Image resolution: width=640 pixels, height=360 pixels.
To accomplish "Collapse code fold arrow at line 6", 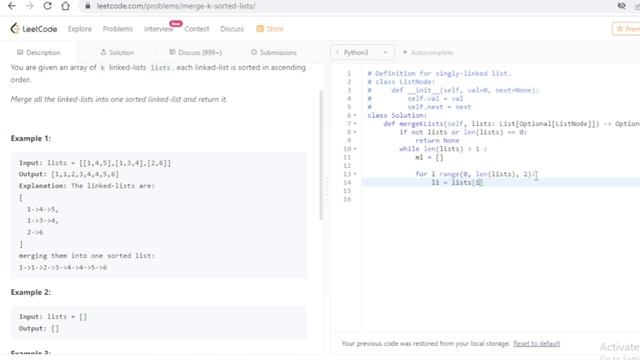I will [x=355, y=116].
